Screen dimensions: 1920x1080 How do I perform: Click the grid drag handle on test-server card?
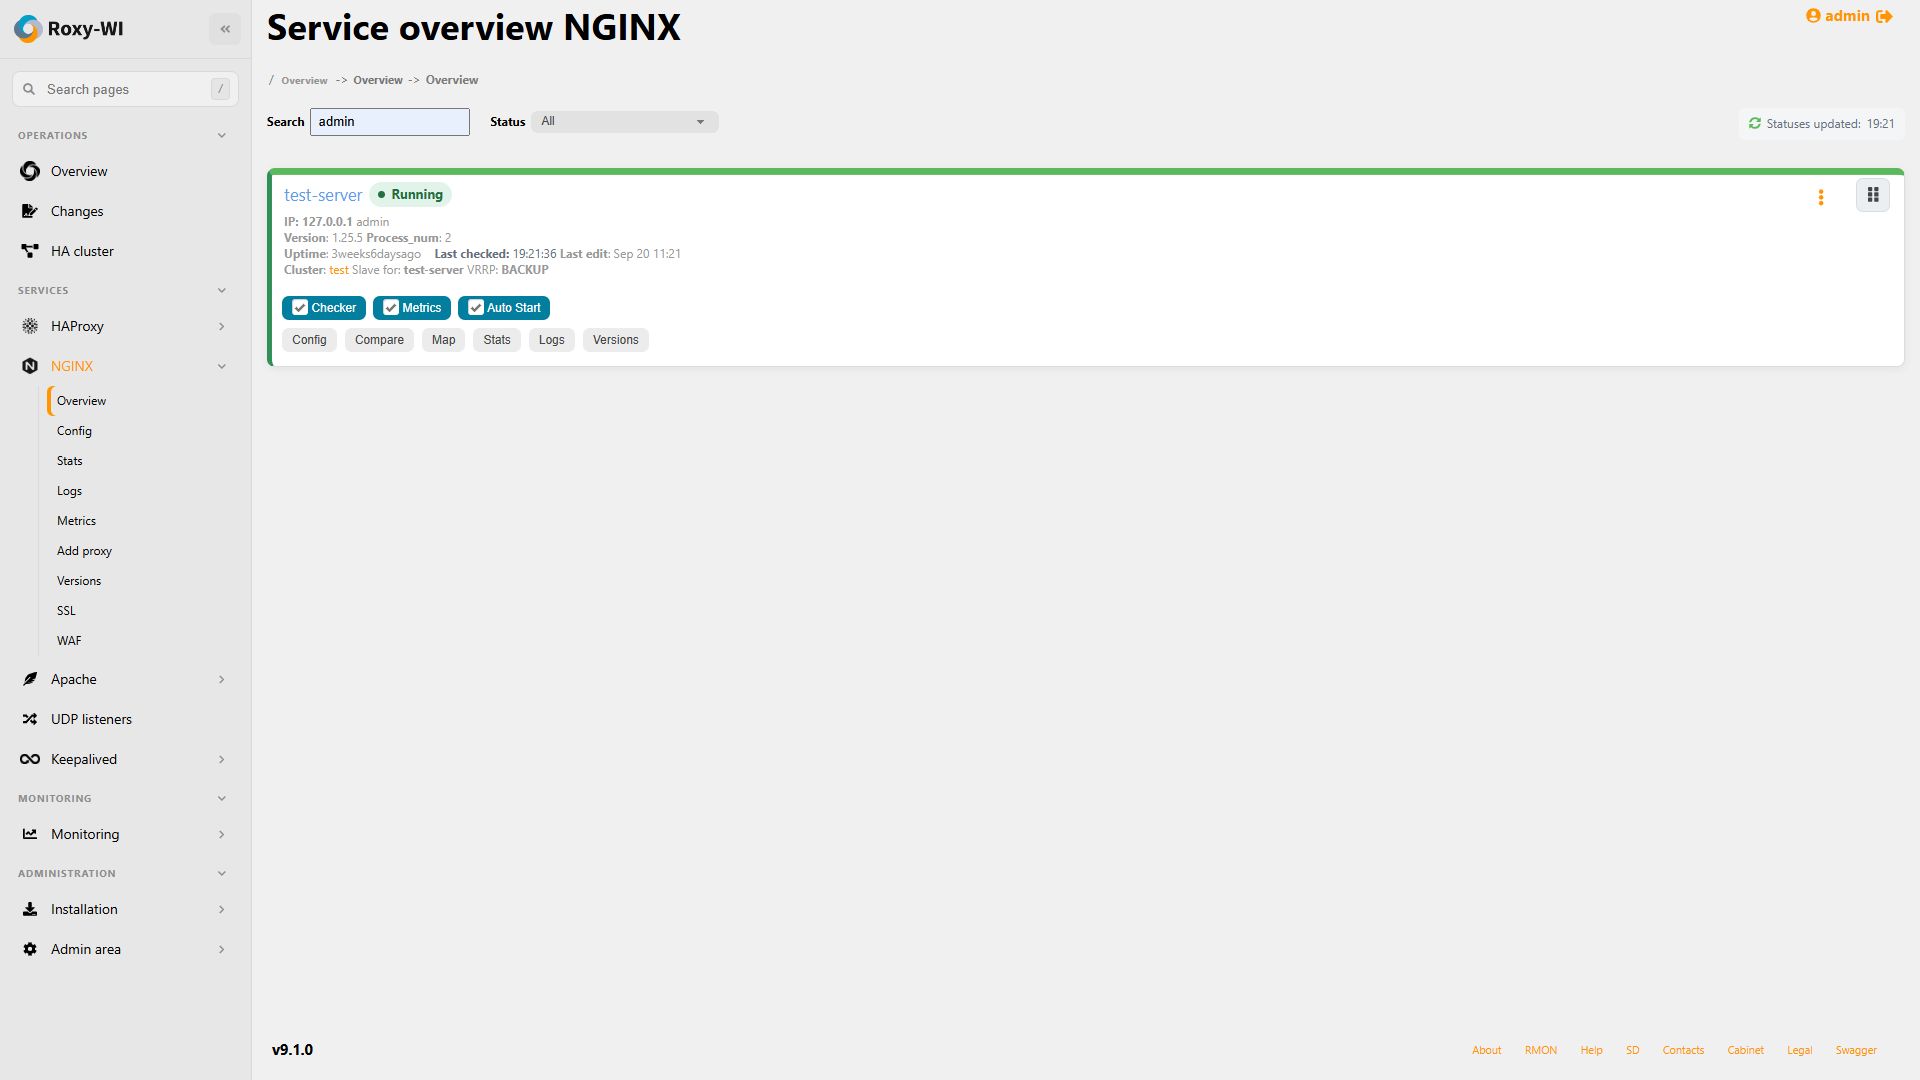point(1873,195)
